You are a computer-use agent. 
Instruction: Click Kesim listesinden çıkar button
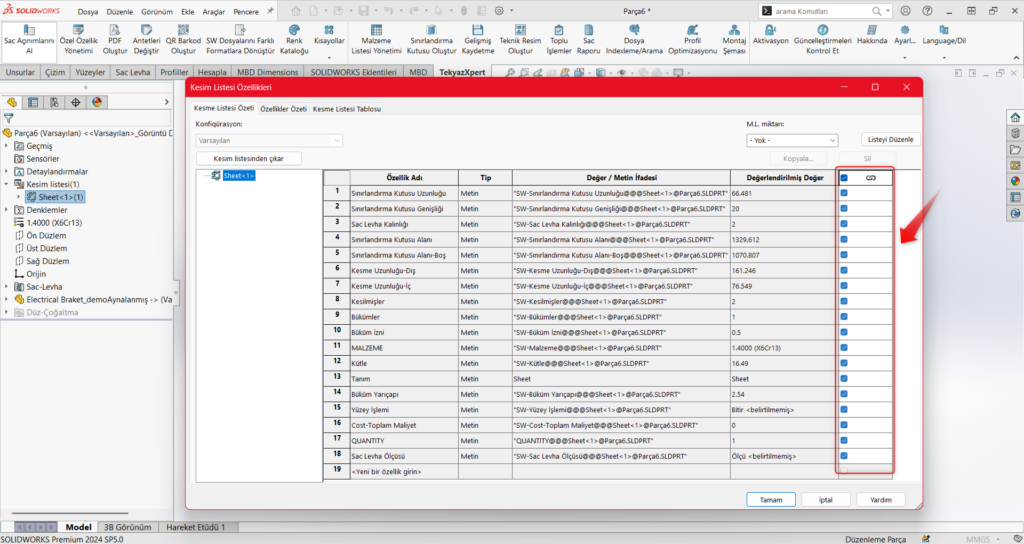coord(249,158)
